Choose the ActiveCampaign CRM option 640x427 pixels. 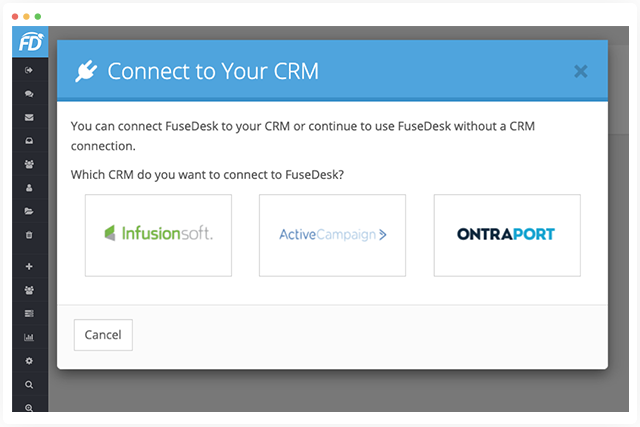tap(332, 235)
